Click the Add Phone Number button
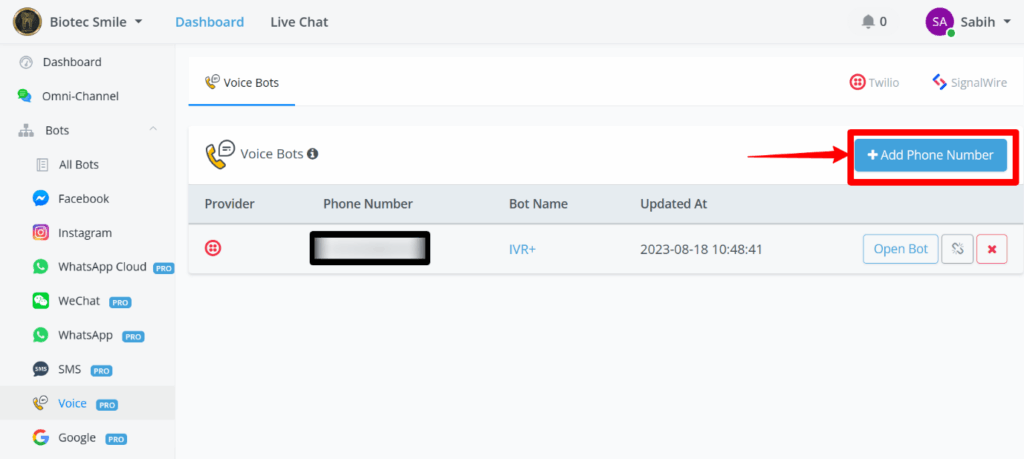Screen dimensions: 1024x459 coord(930,155)
